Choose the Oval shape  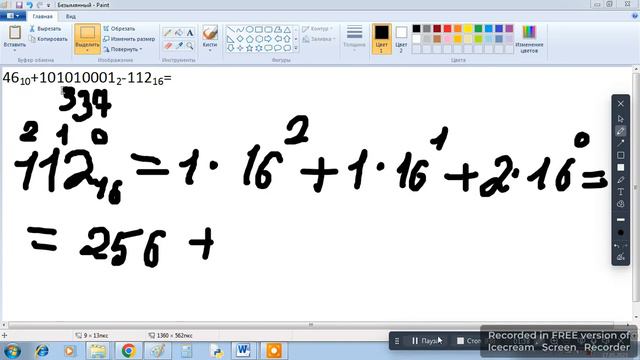(x=249, y=30)
